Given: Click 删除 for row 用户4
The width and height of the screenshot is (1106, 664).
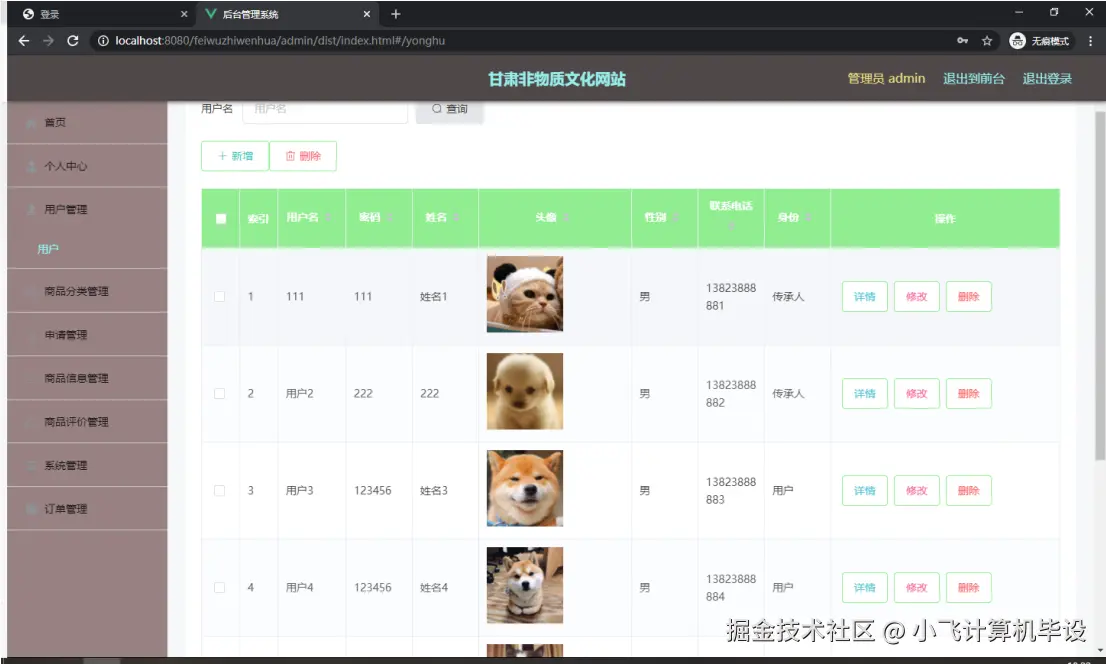Looking at the screenshot, I should [x=968, y=587].
